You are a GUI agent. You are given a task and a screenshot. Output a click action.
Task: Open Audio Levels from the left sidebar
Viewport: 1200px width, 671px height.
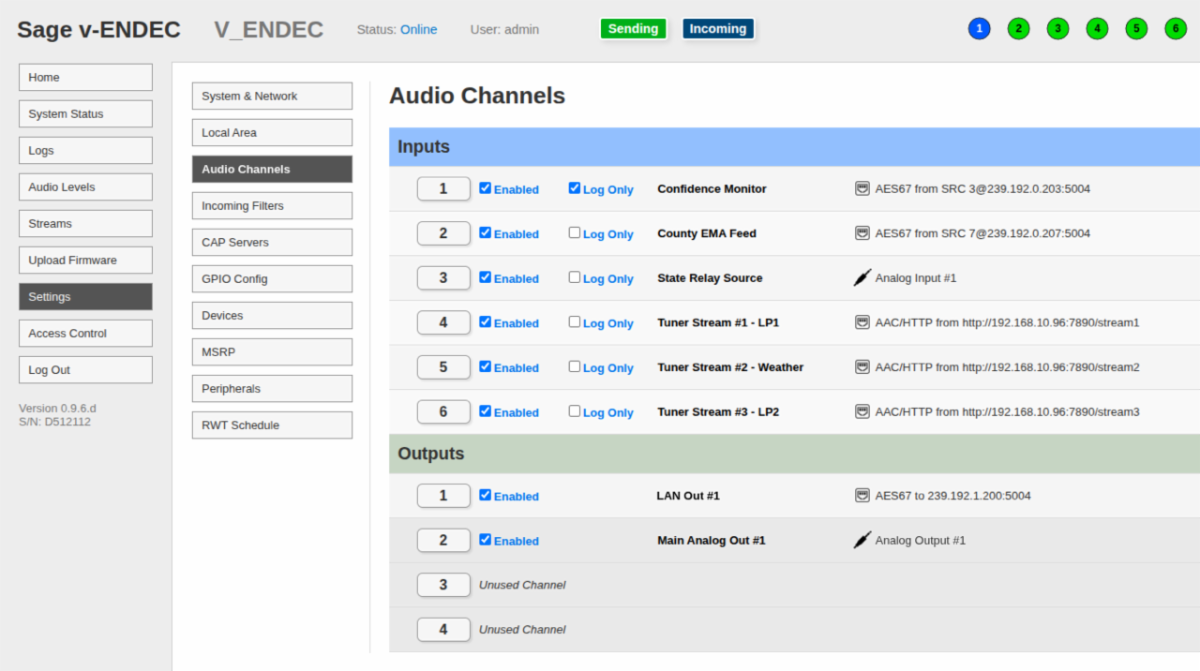85,186
